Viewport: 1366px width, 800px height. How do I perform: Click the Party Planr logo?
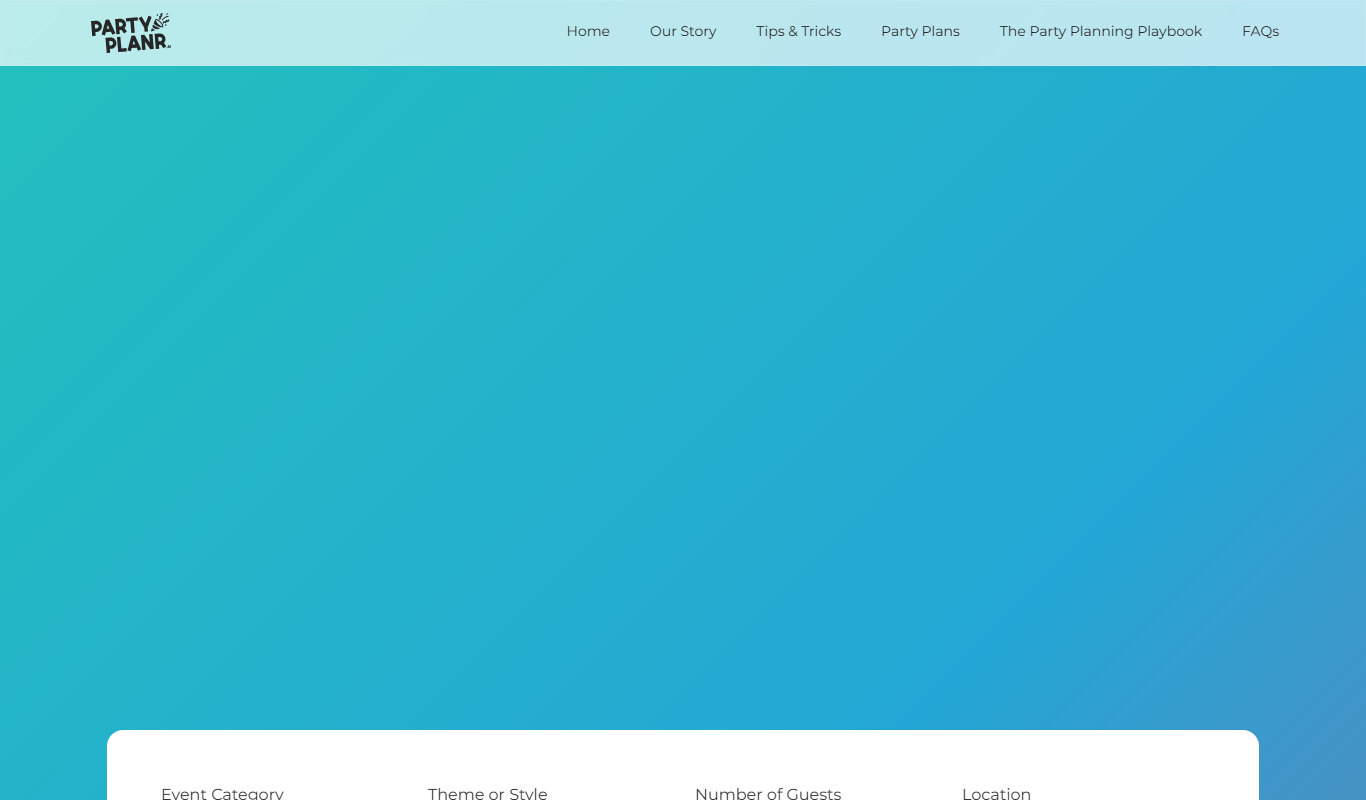click(131, 33)
